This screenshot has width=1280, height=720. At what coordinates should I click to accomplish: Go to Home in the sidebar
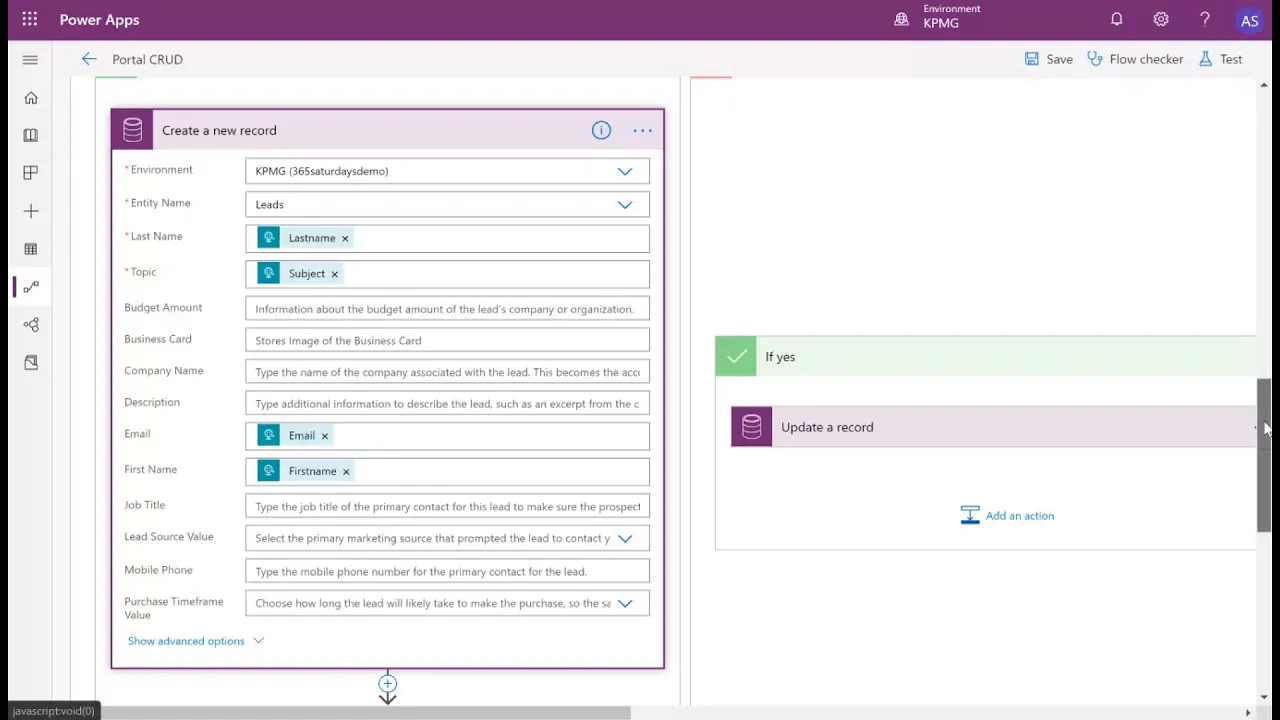point(31,98)
